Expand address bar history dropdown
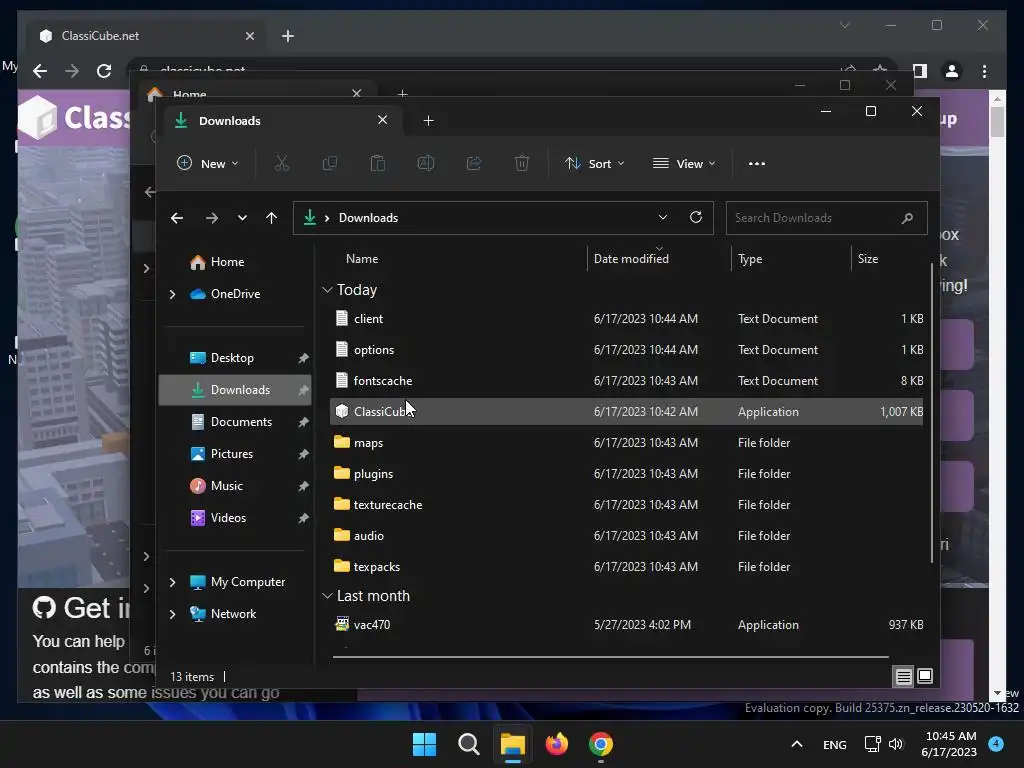 pos(663,217)
